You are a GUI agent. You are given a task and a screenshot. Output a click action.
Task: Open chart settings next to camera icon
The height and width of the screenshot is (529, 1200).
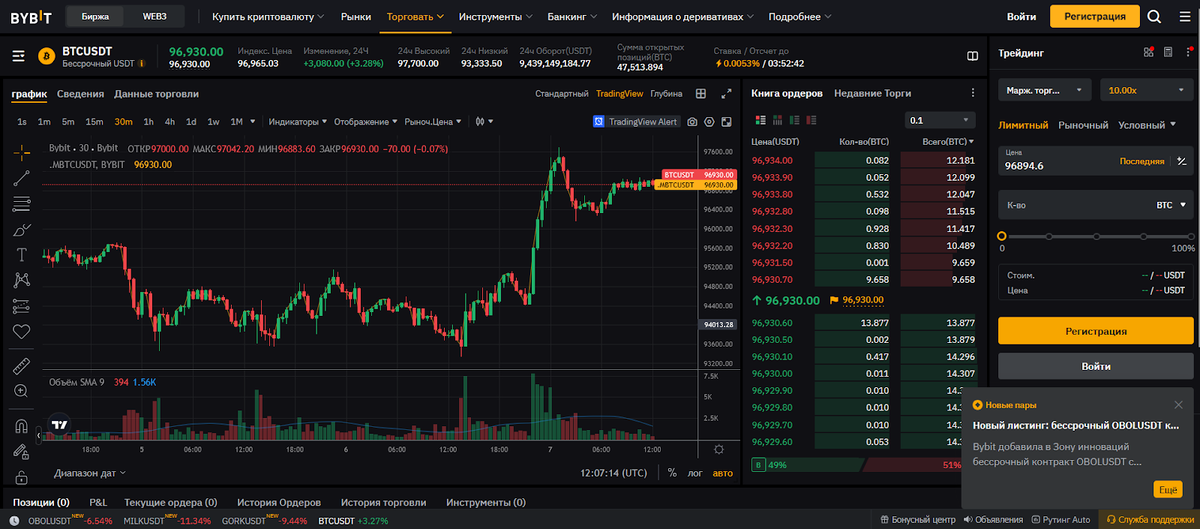point(709,122)
